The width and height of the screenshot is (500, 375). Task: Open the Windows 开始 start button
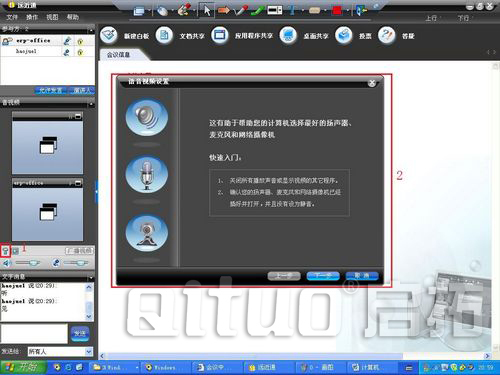point(23,367)
